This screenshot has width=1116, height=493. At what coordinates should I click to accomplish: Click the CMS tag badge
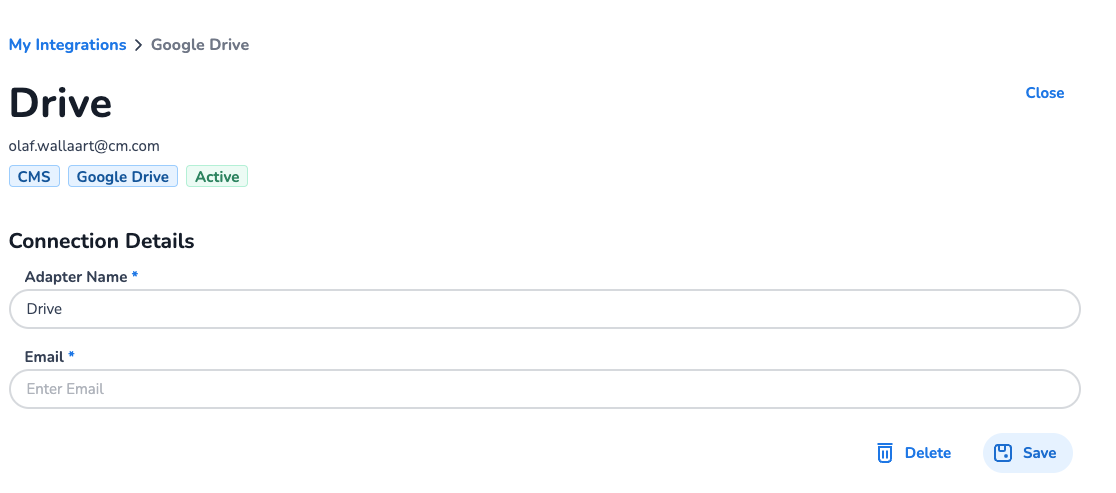point(34,176)
